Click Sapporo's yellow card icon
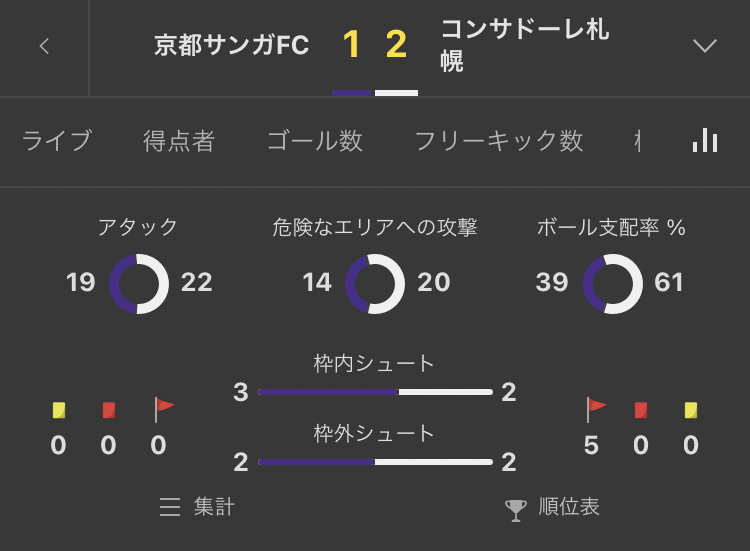This screenshot has width=750, height=551. [x=691, y=410]
